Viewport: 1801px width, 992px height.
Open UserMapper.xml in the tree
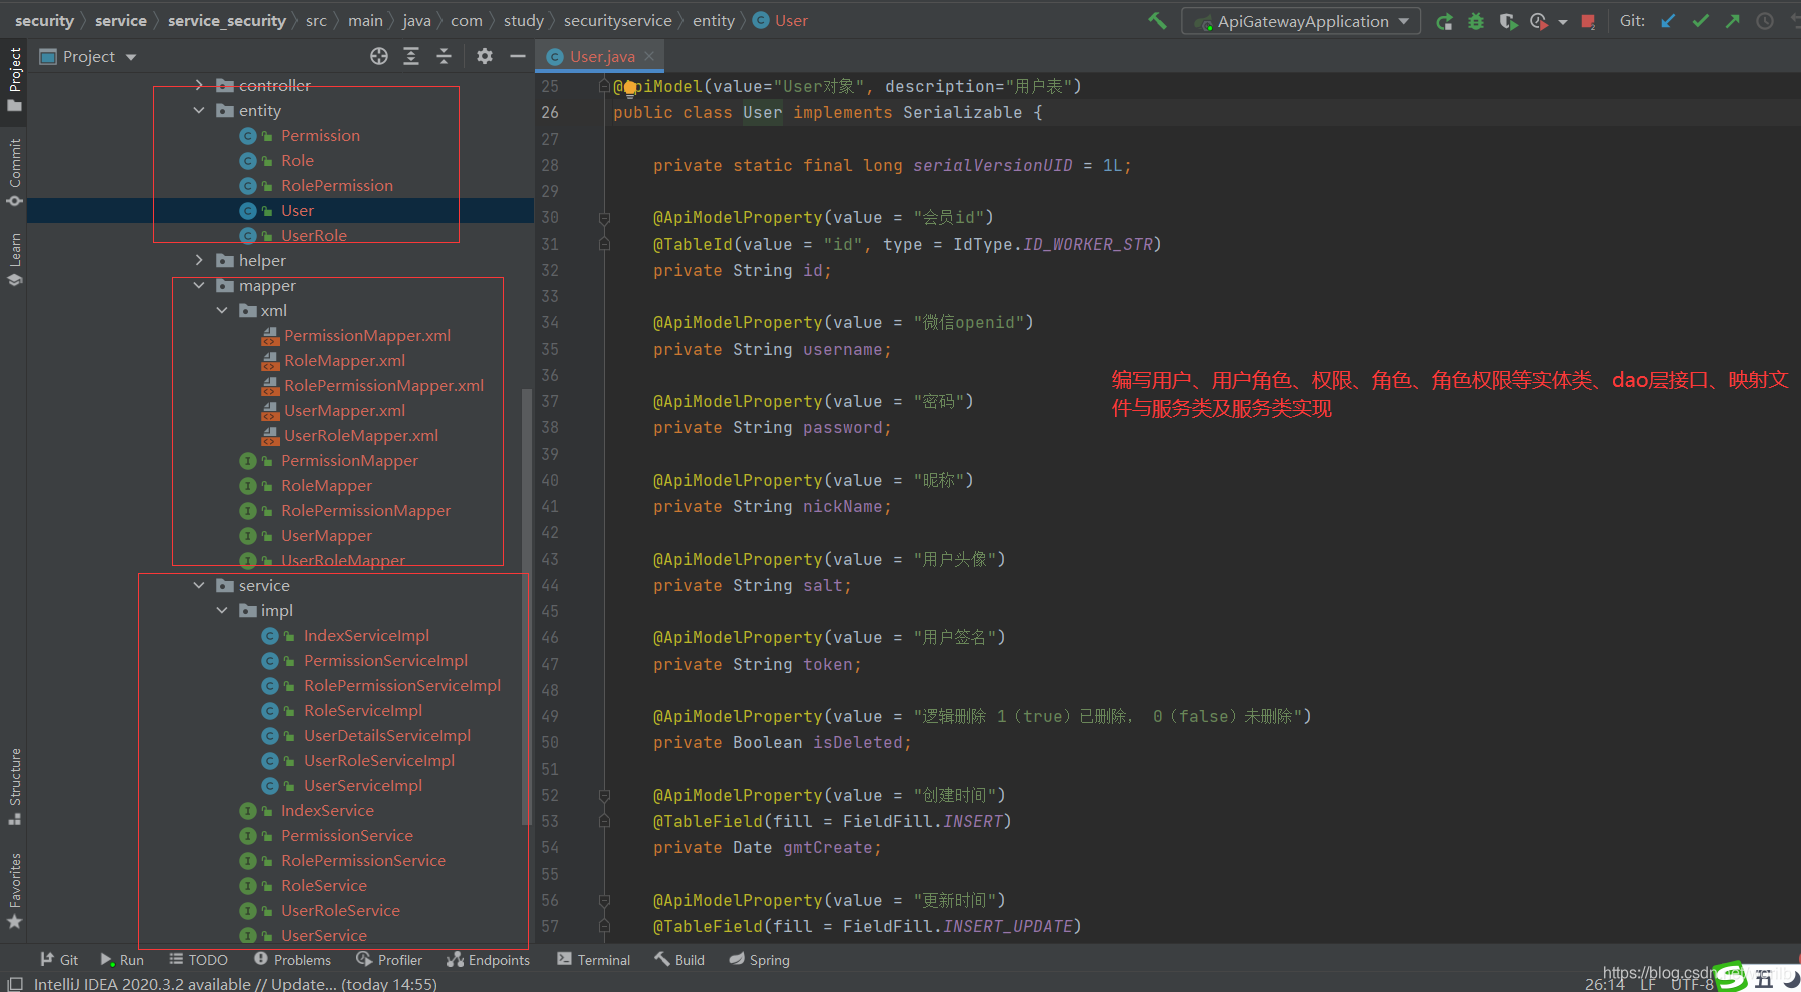pyautogui.click(x=344, y=410)
